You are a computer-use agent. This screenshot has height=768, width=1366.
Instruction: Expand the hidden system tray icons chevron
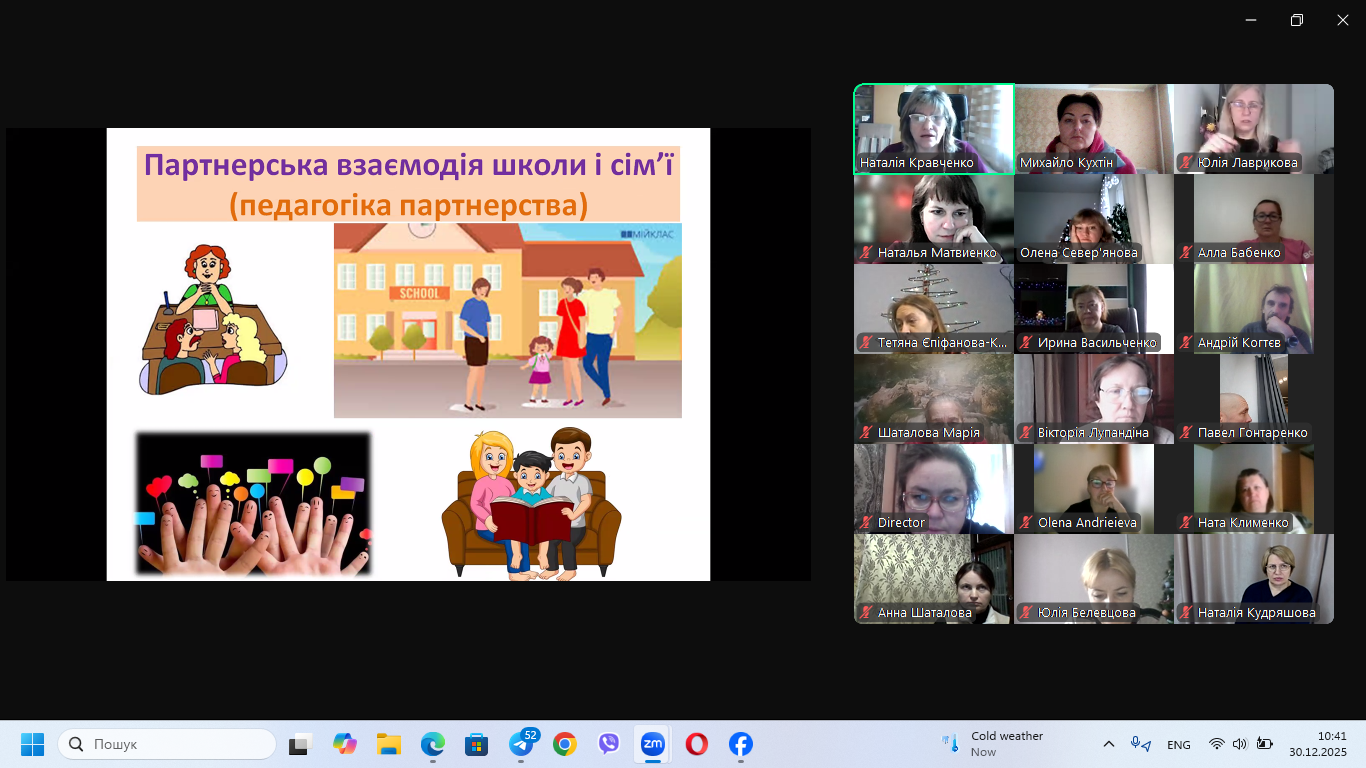click(x=1108, y=744)
